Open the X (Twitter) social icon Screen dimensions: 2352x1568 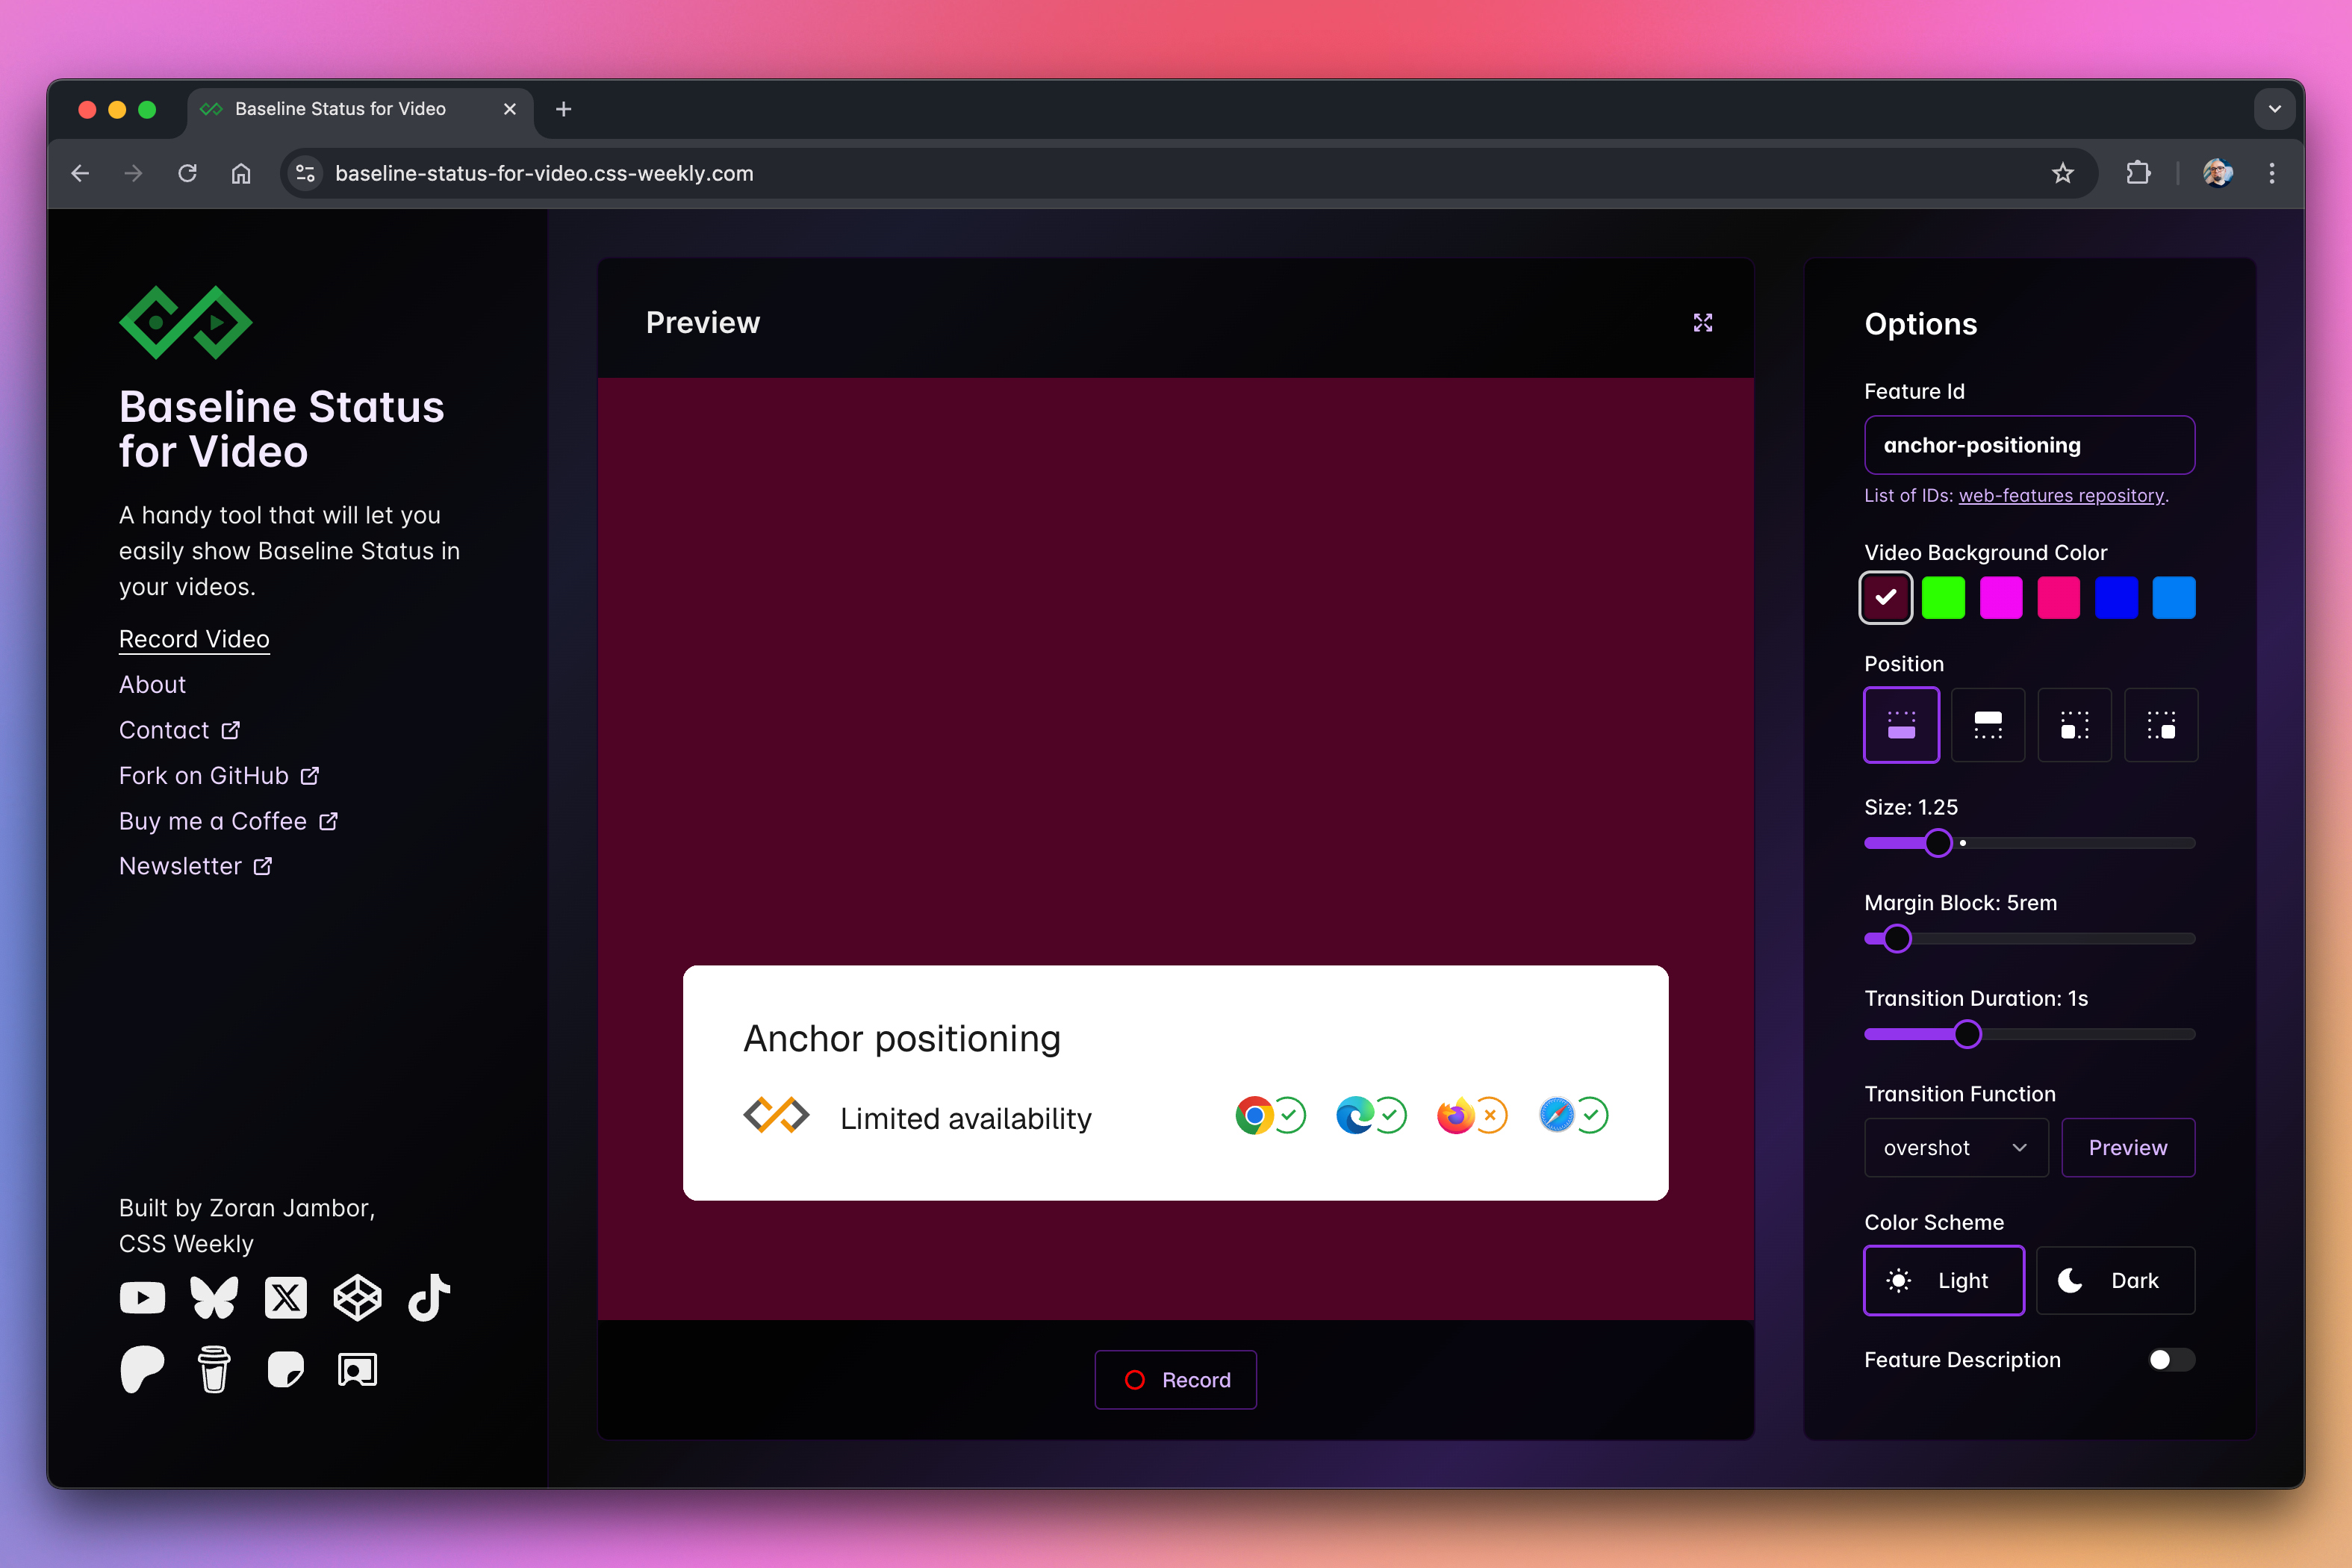click(286, 1298)
